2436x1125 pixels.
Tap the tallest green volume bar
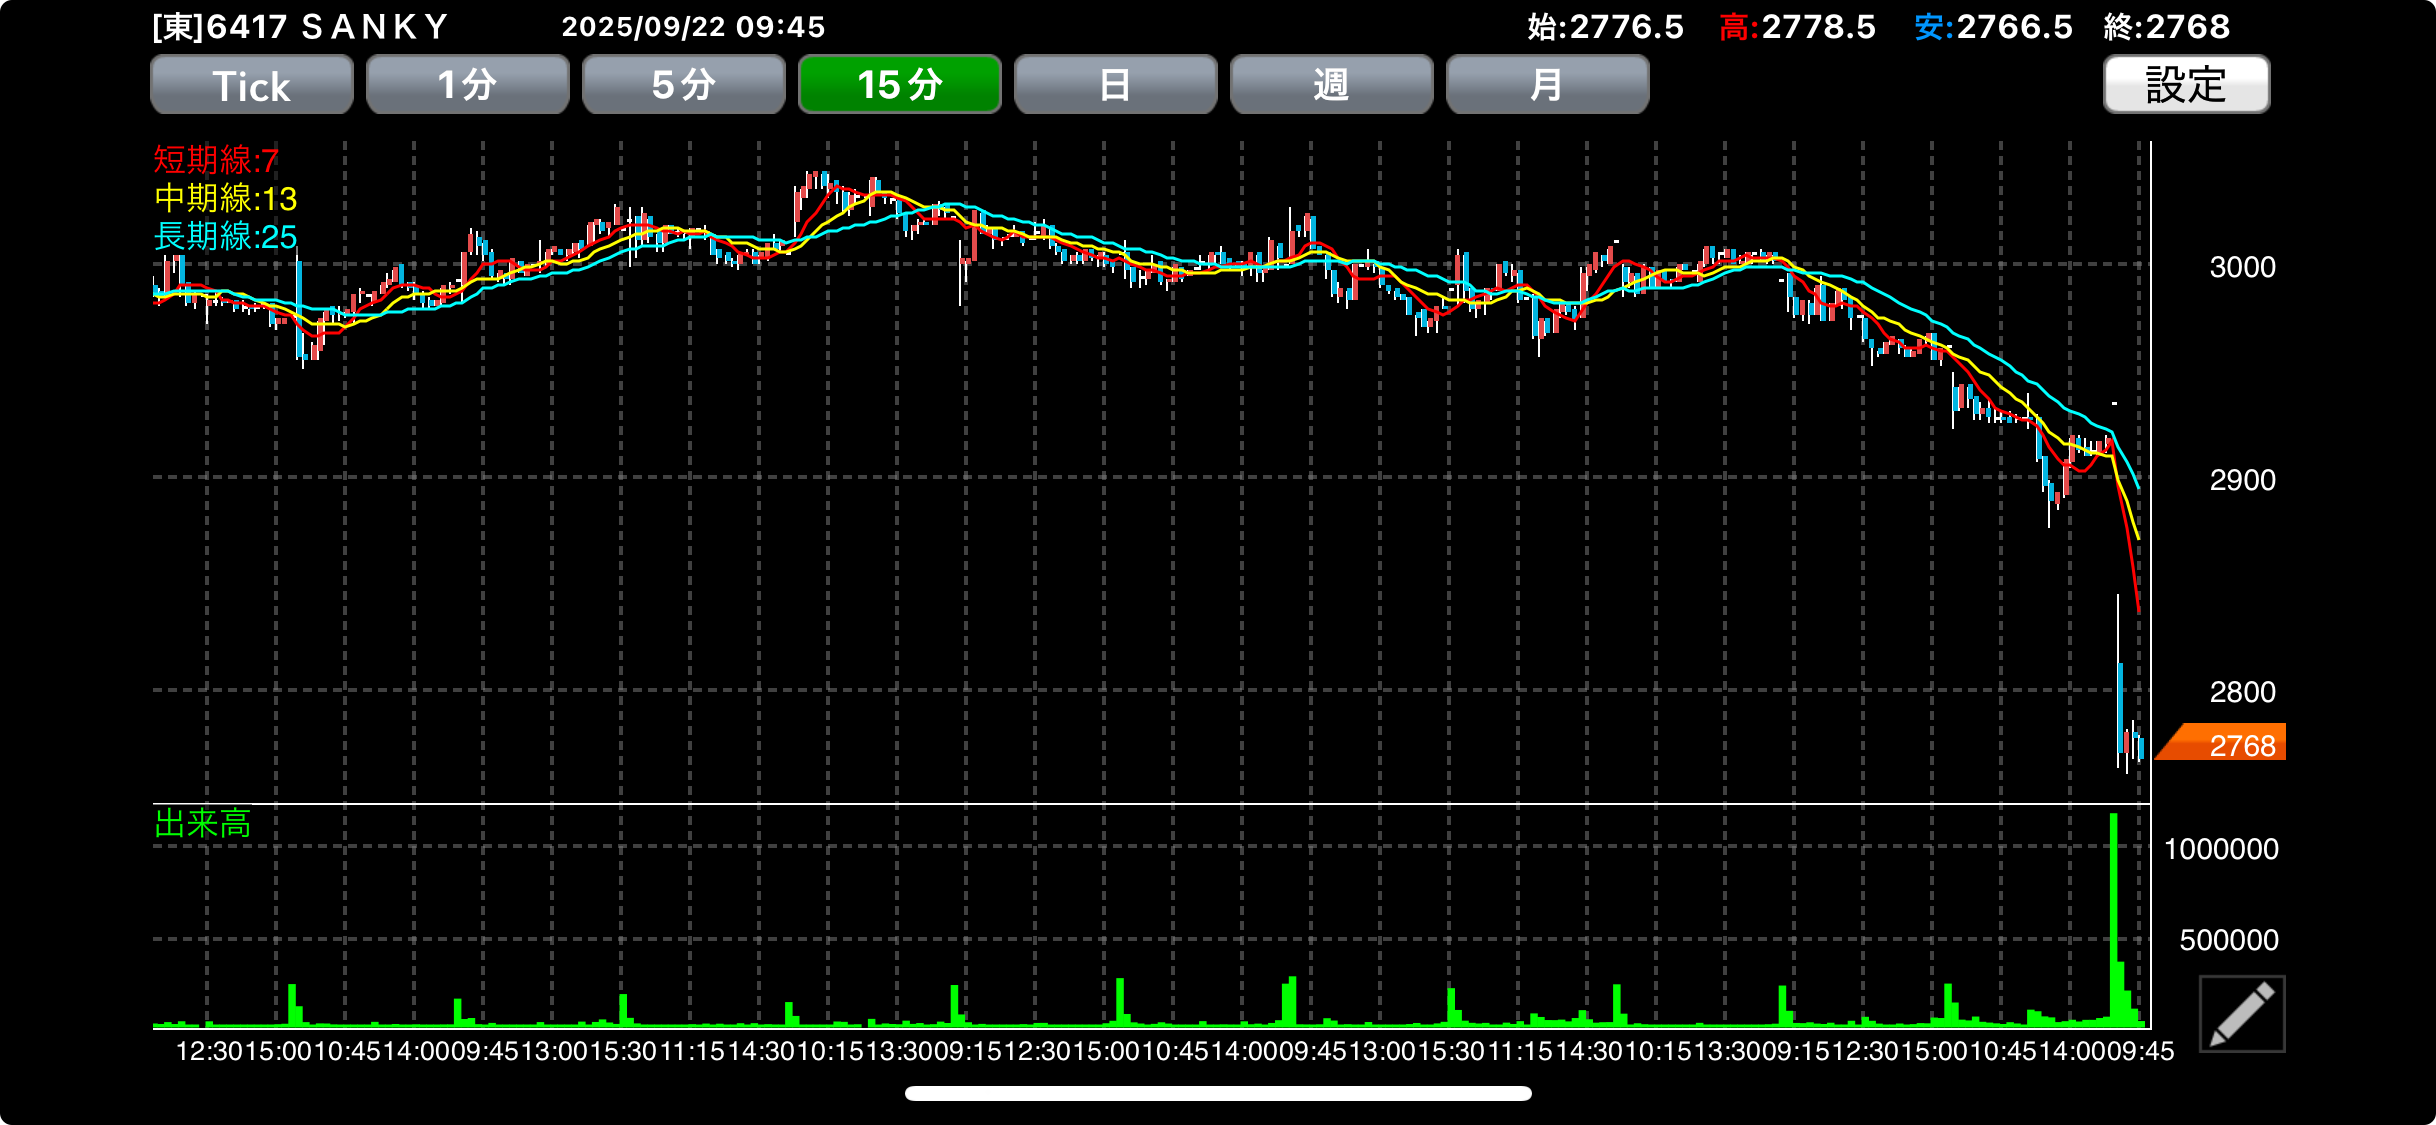[x=2113, y=920]
